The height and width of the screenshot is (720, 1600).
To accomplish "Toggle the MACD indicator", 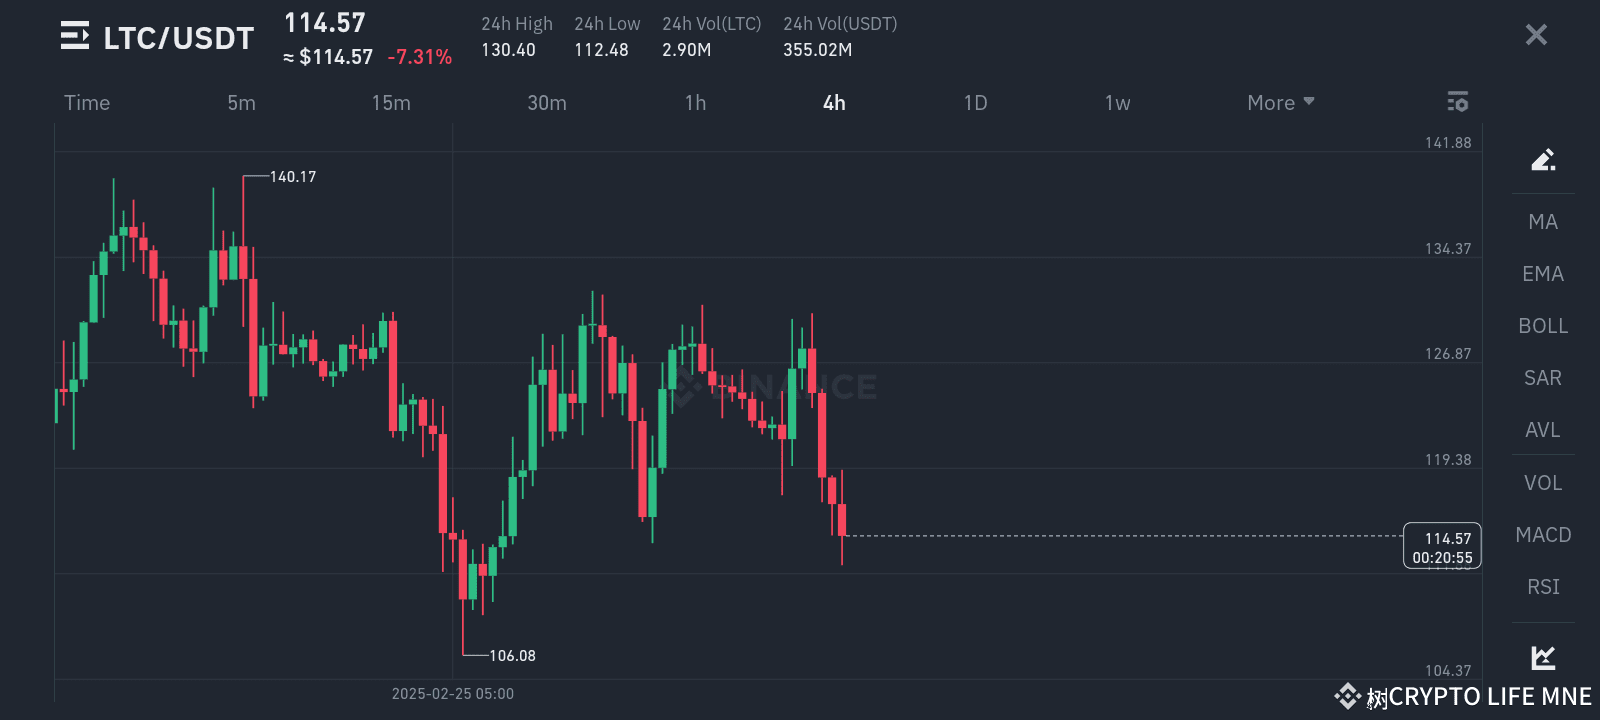I will [1543, 534].
